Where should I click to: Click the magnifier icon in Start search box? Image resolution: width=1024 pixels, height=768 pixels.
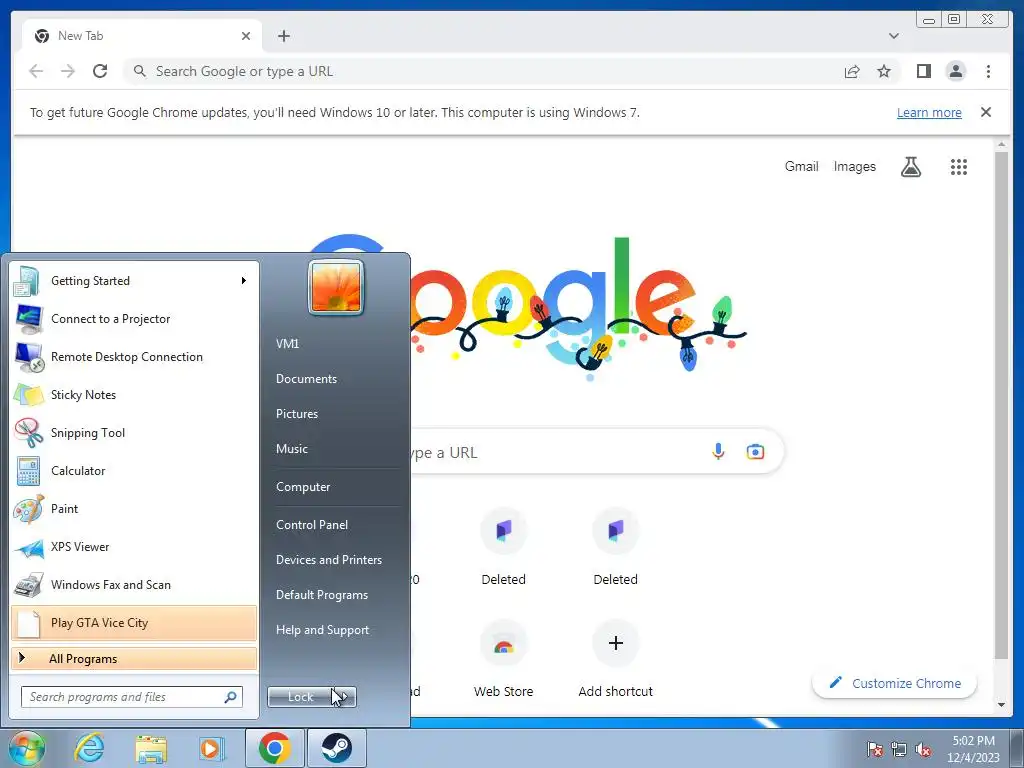coord(230,697)
